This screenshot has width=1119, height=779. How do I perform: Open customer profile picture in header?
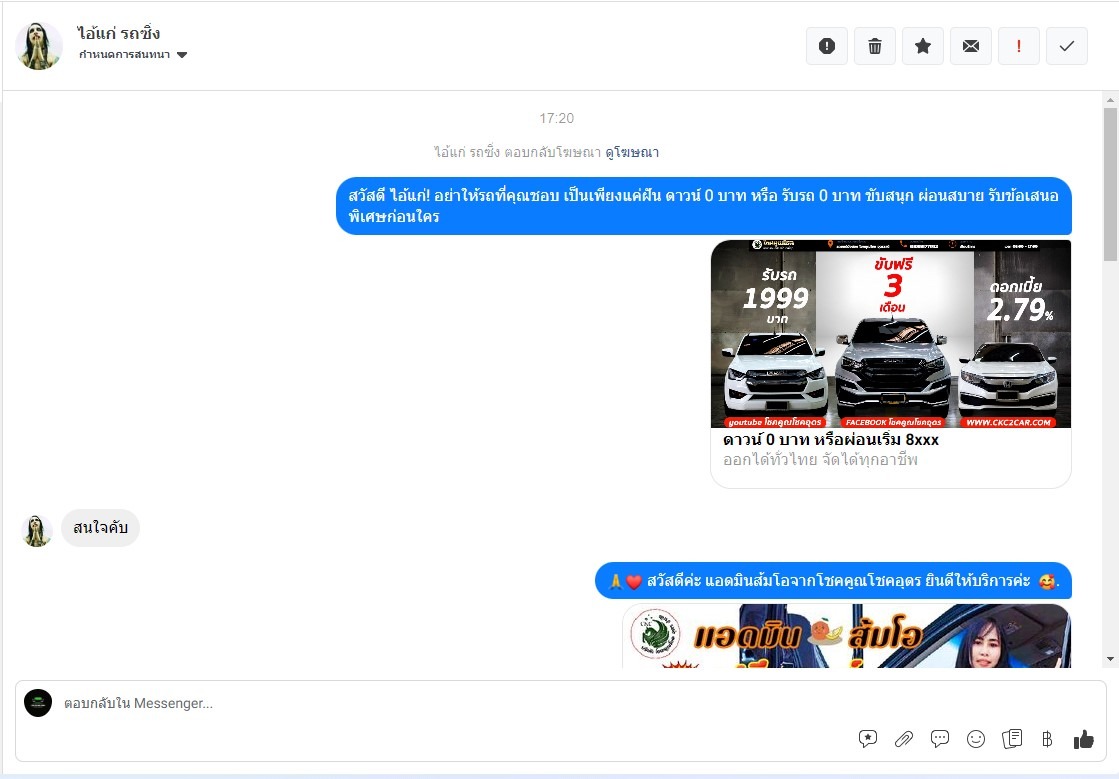pyautogui.click(x=40, y=46)
